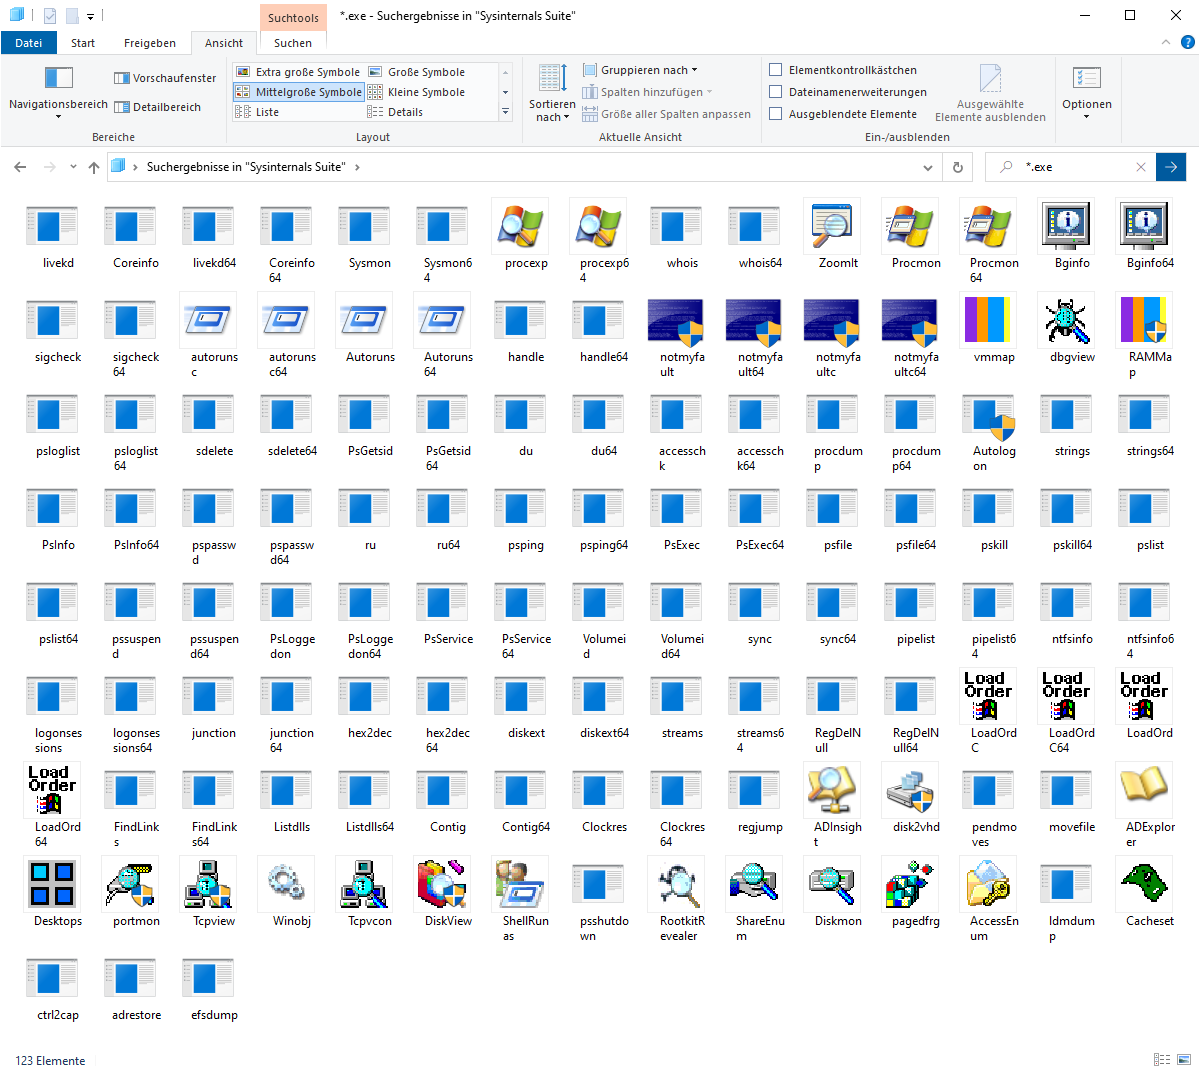
Task: Select the dbgview bug icon
Action: (x=1066, y=320)
